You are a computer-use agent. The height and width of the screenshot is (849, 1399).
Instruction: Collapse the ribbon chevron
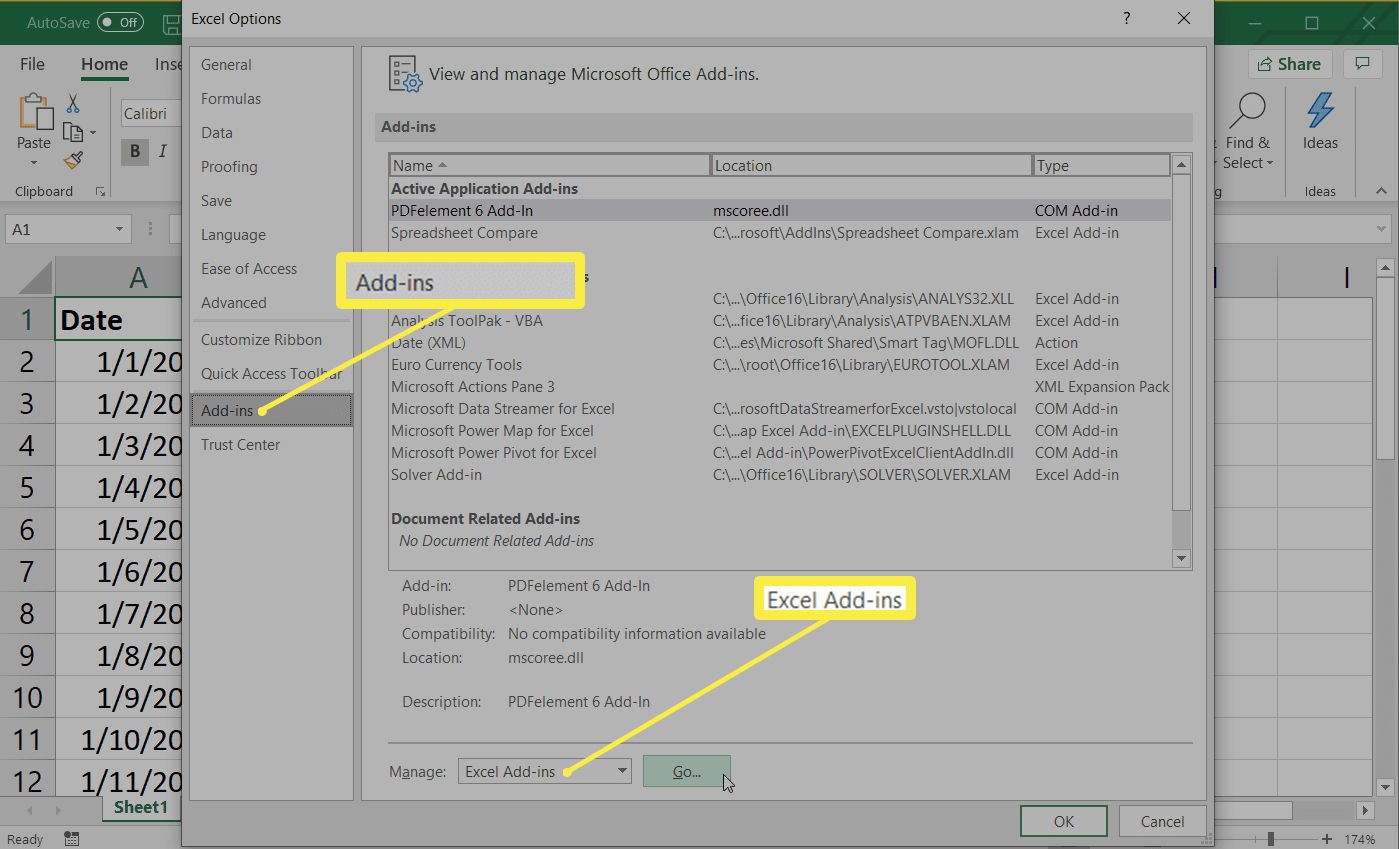tap(1381, 191)
